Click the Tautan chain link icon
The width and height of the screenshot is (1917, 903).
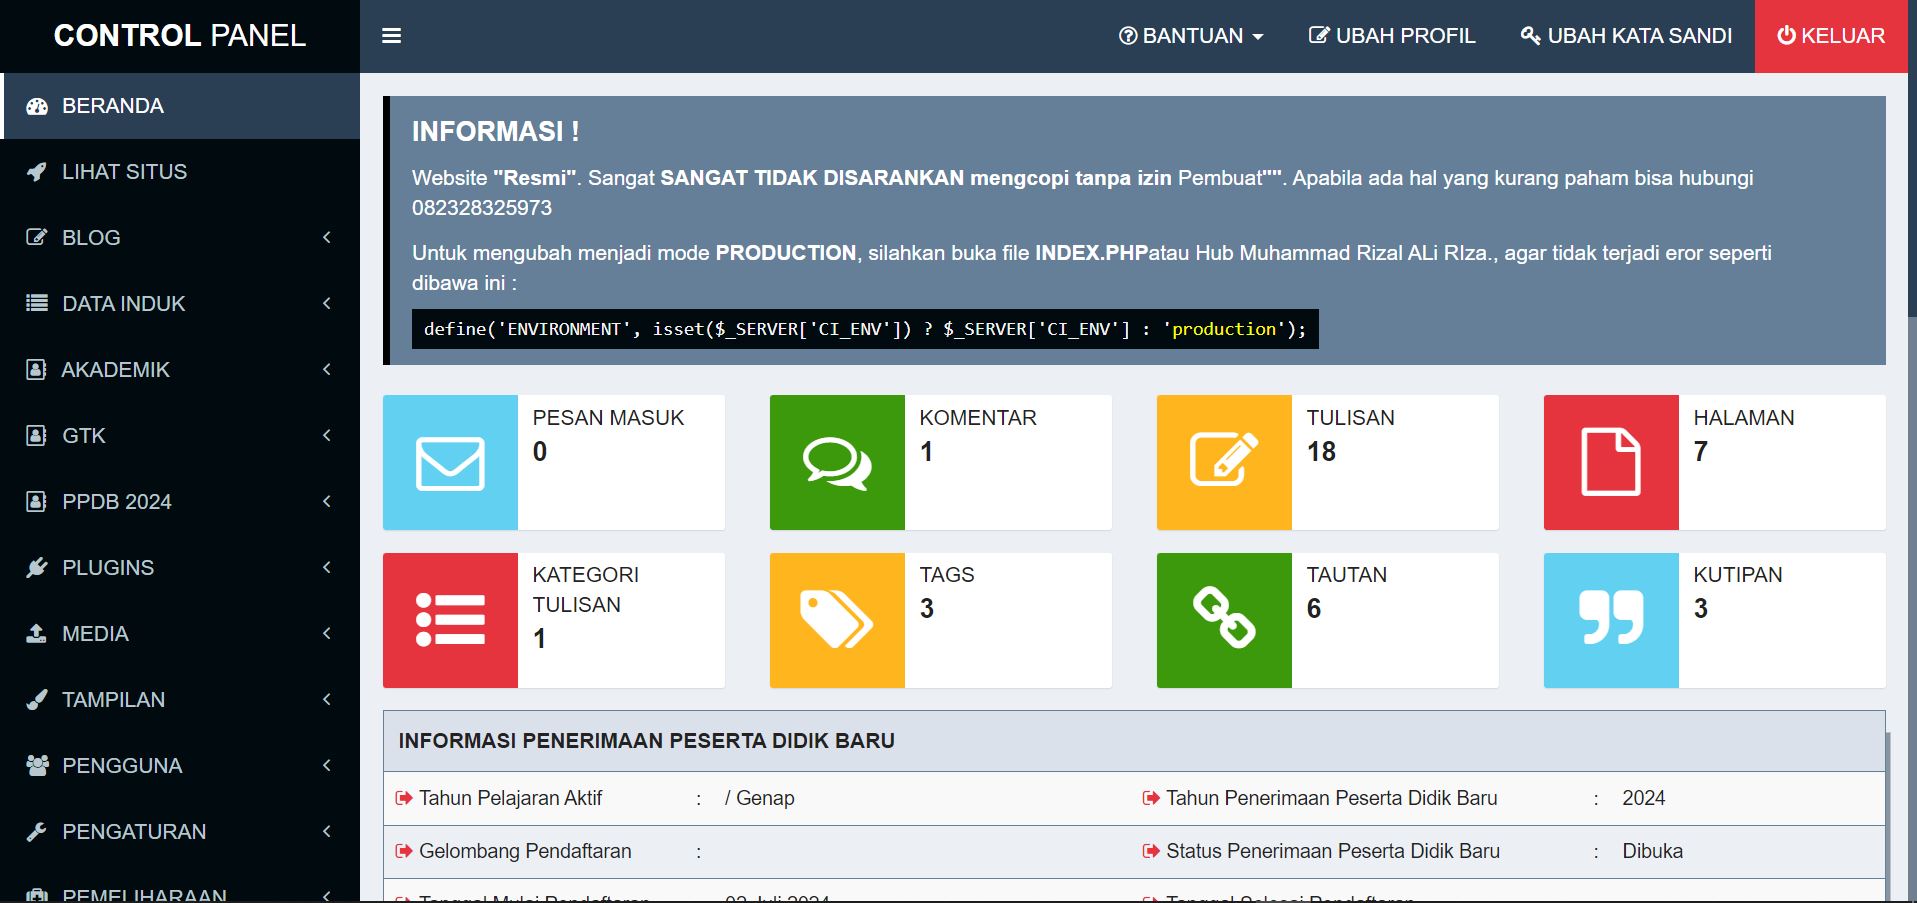pos(1223,618)
